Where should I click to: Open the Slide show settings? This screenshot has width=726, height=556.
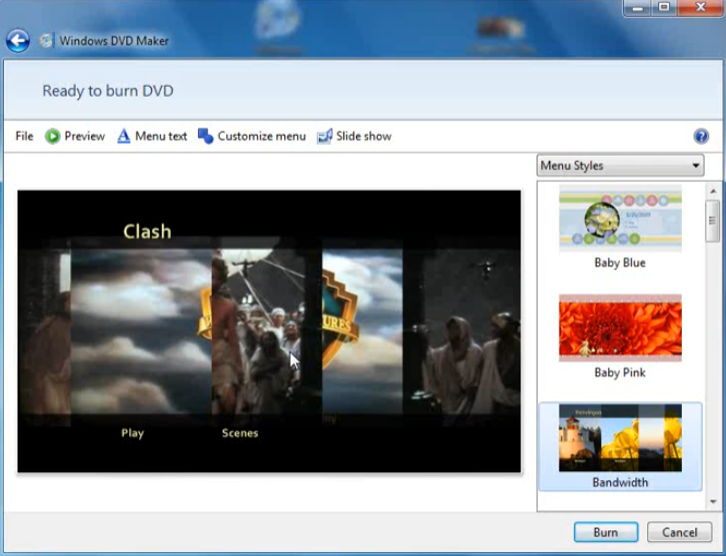tap(354, 136)
